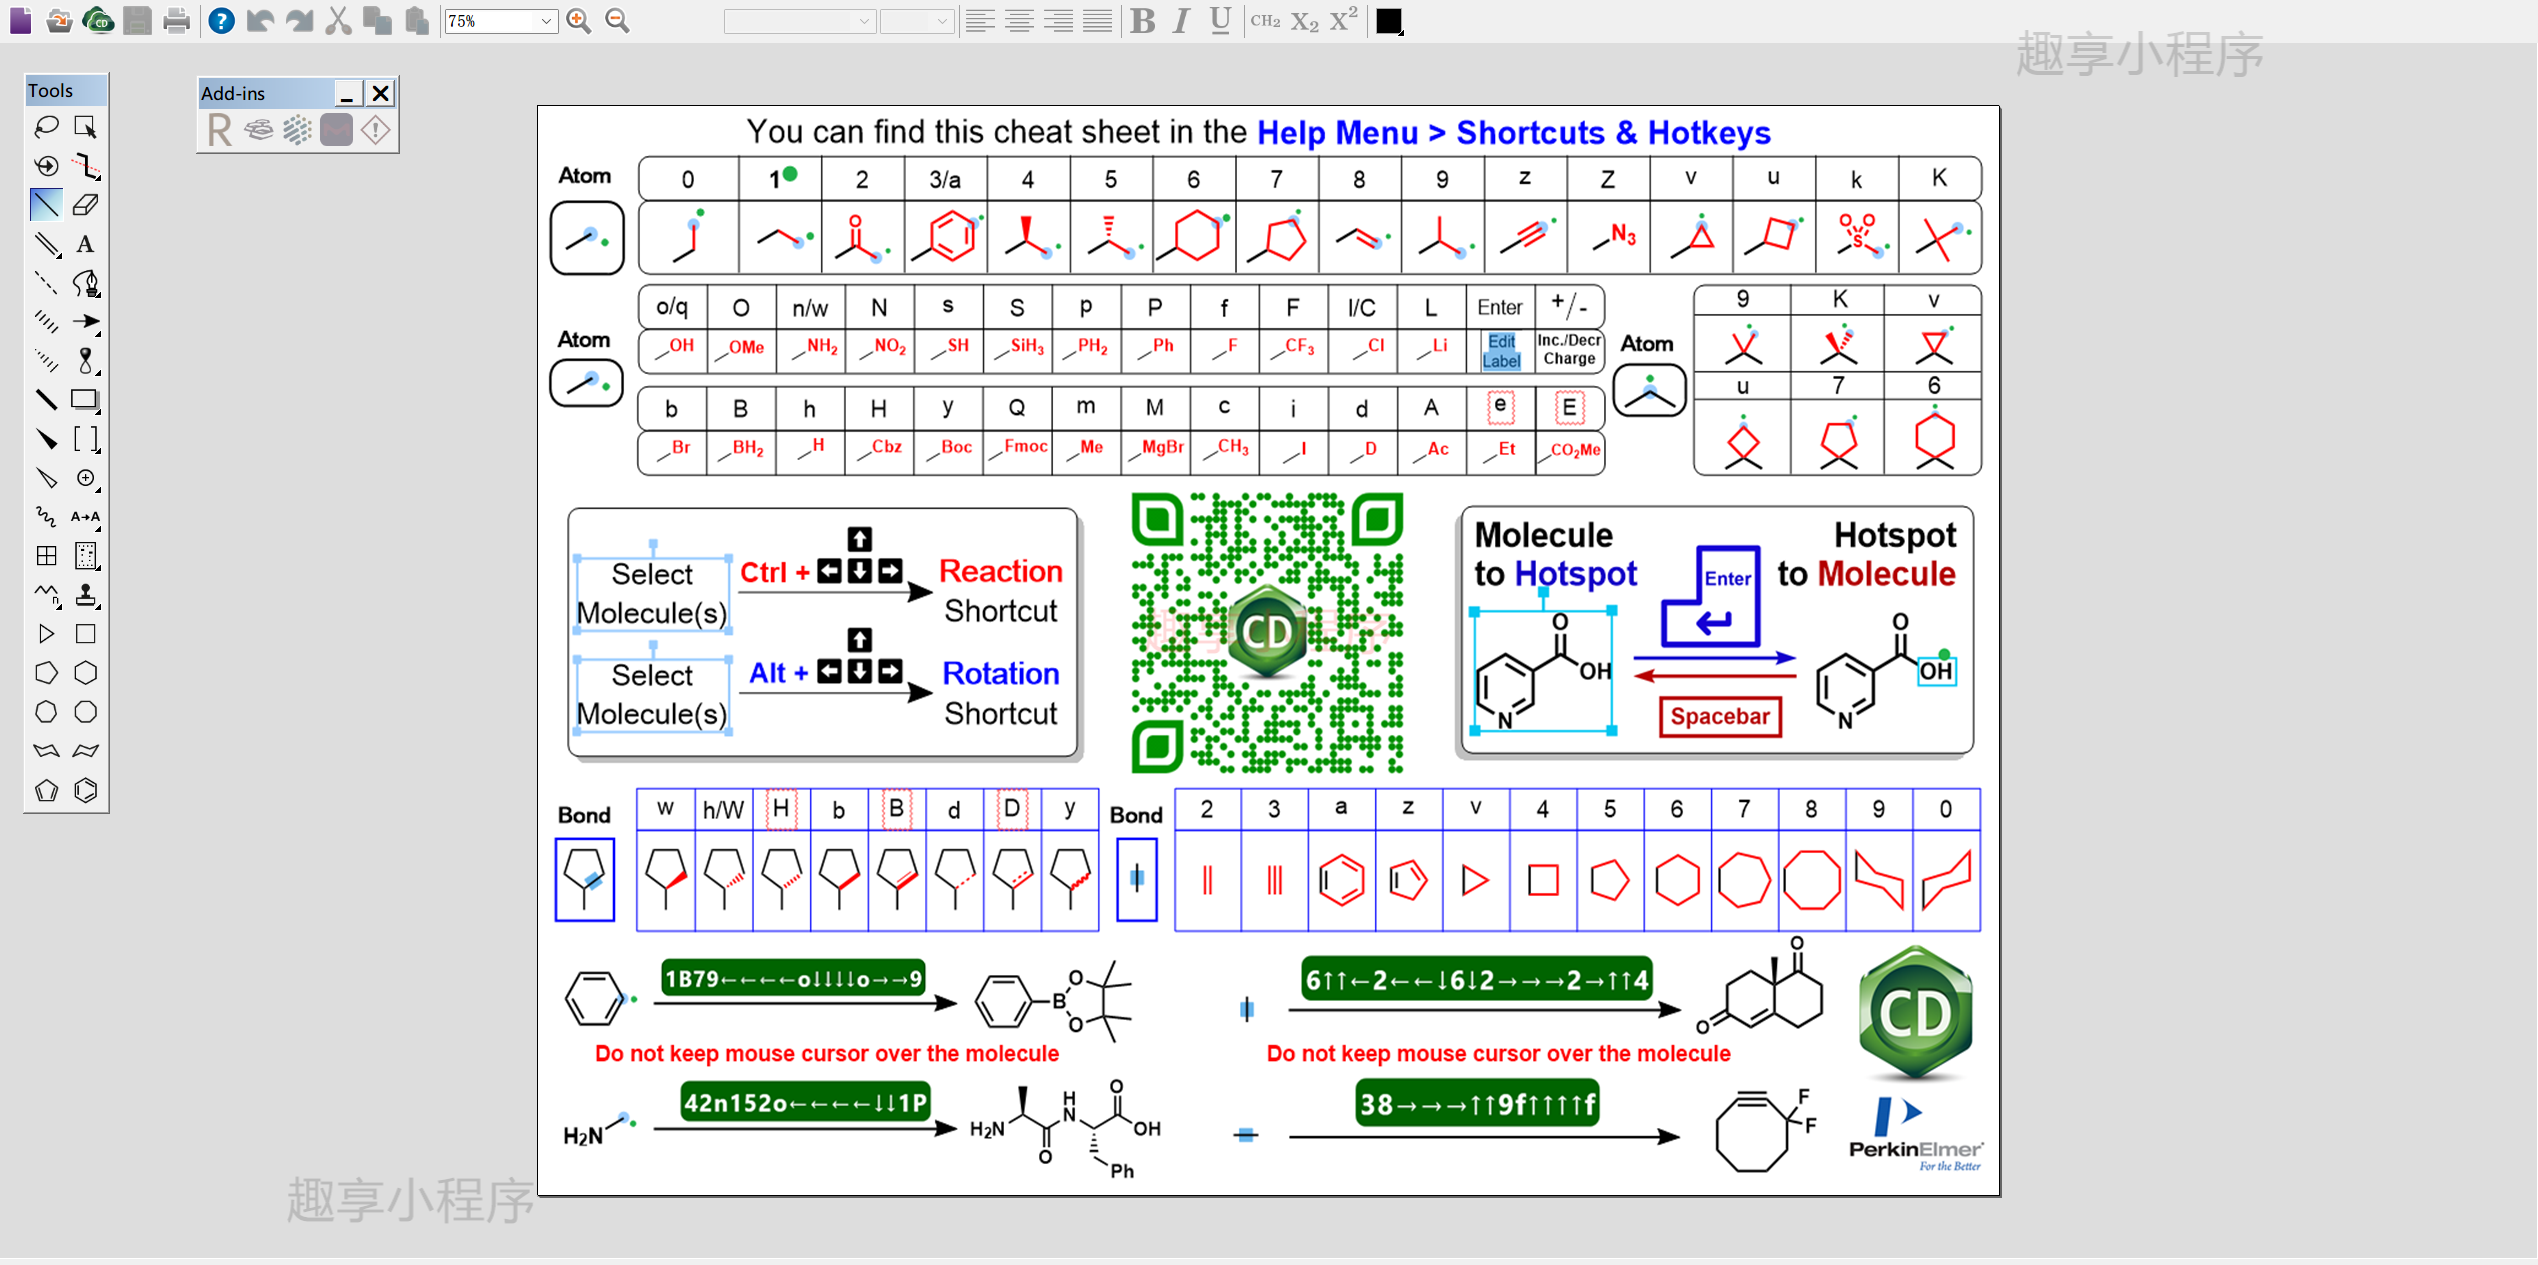2538x1265 pixels.
Task: Copy the selection using the copy icon
Action: point(377,20)
